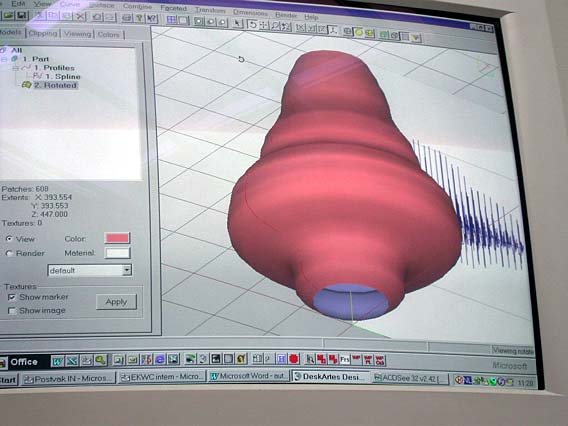Click the print toolbar icon
Viewport: 568px width, 426px height.
tap(127, 18)
